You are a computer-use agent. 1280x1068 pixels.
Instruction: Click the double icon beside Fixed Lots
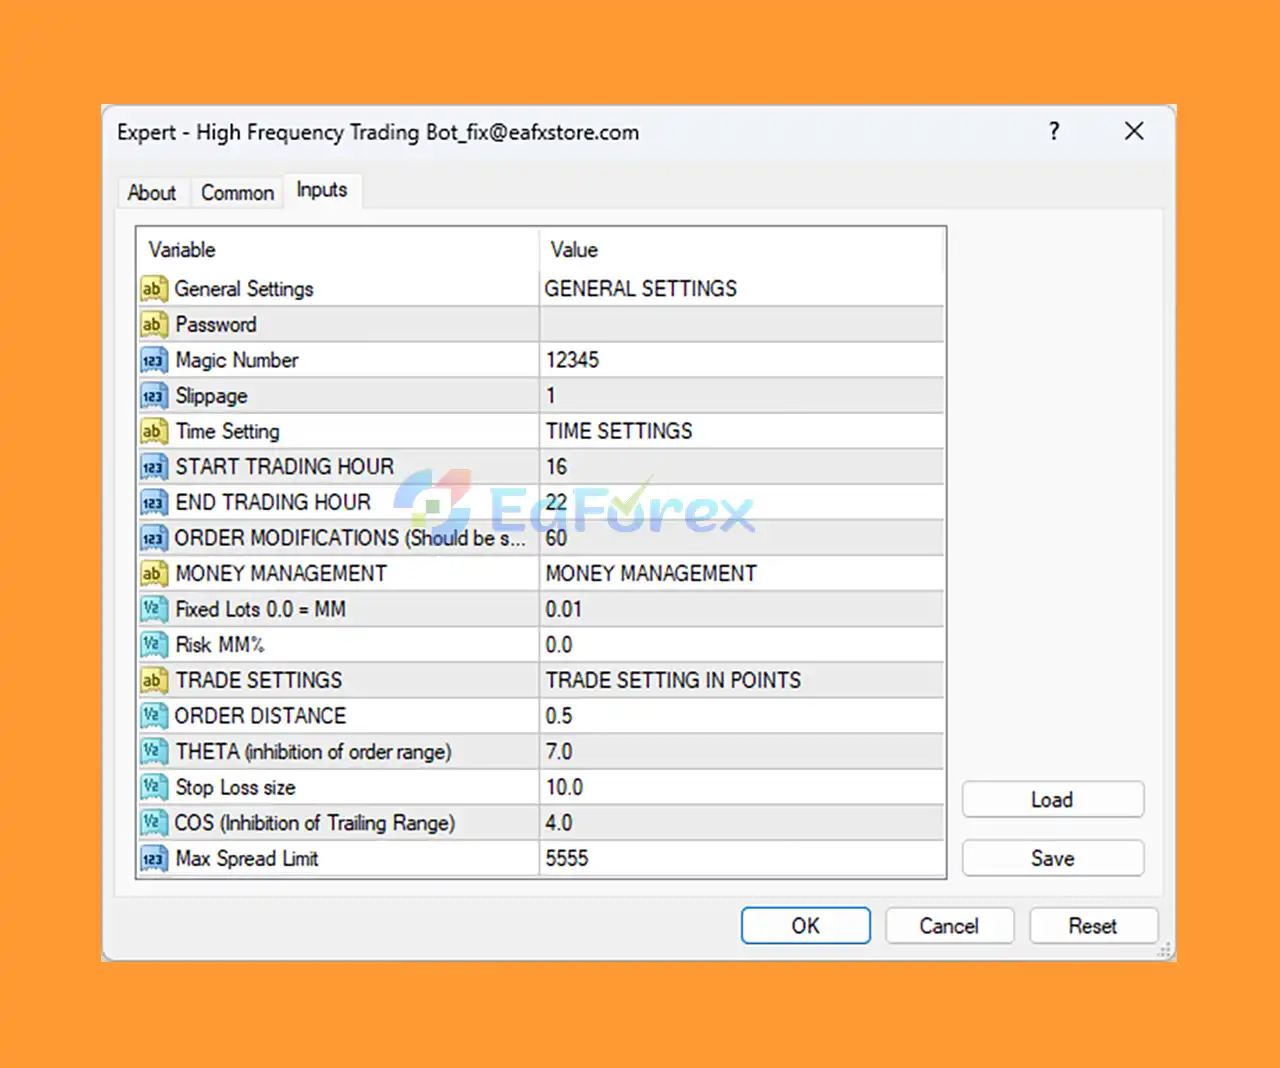(152, 609)
